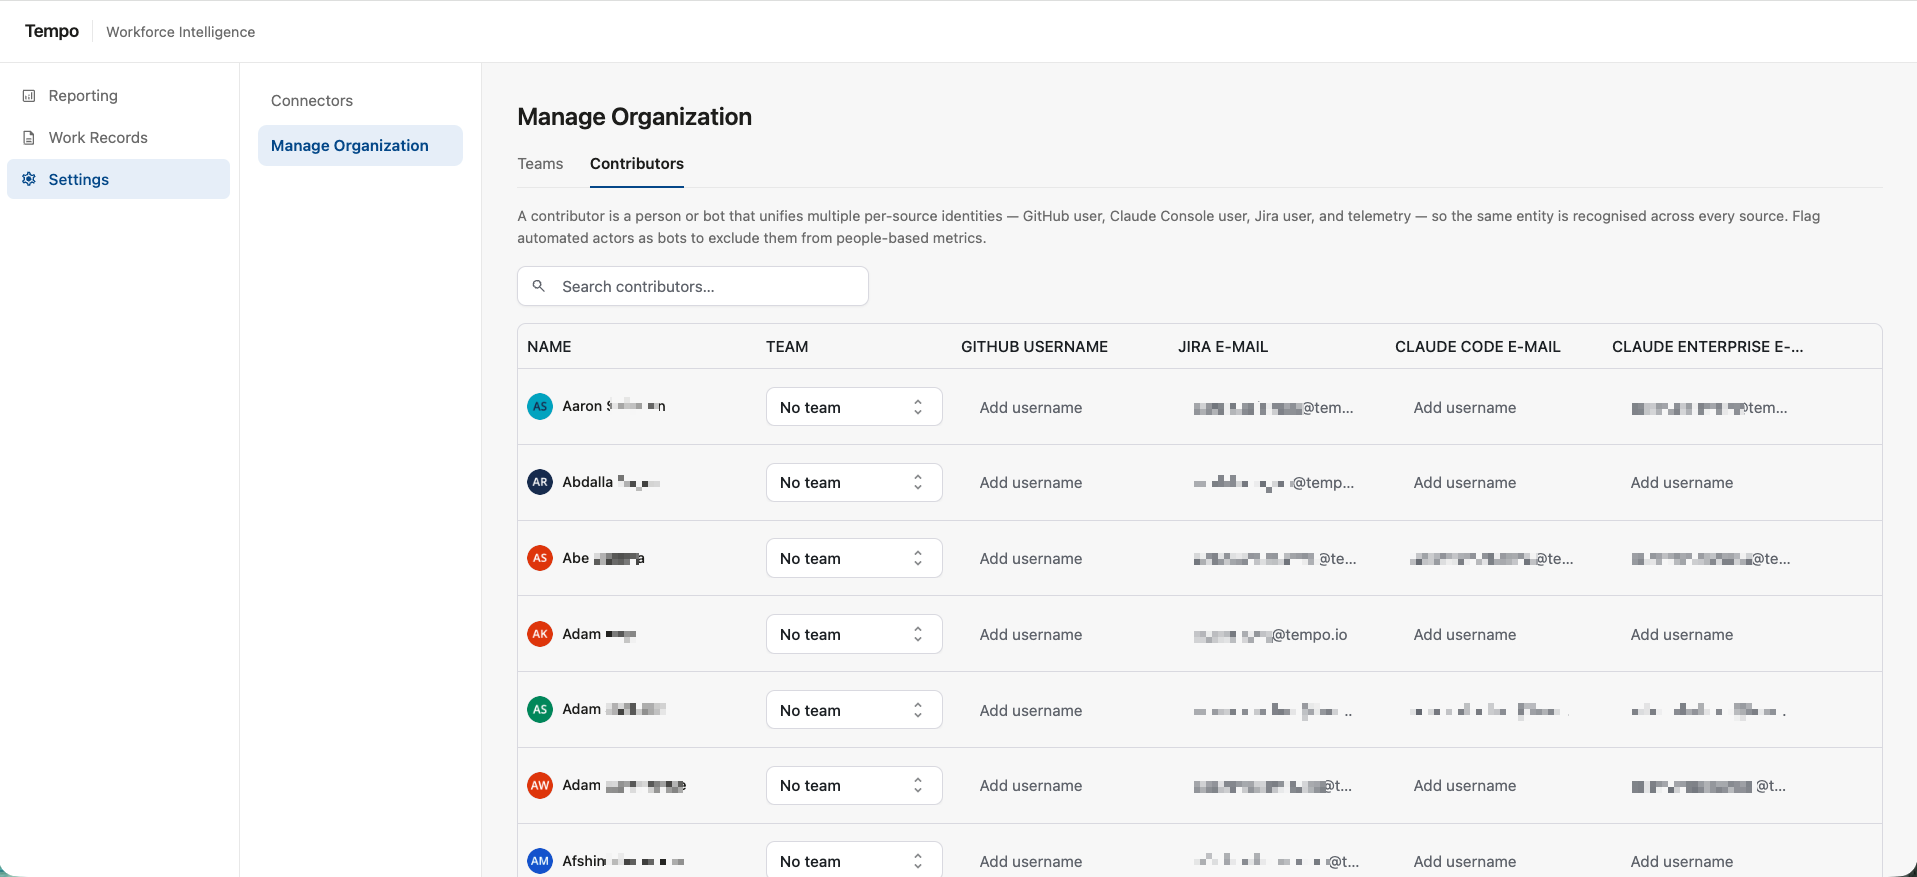Click Abdalla's AR avatar
Viewport: 1917px width, 877px height.
[540, 482]
